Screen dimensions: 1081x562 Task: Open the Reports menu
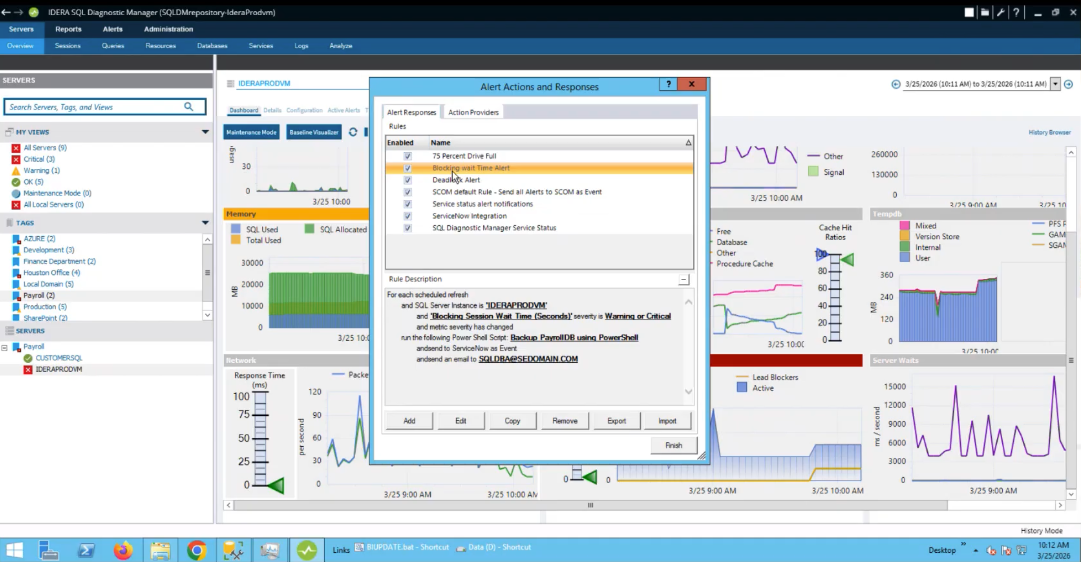tap(68, 29)
